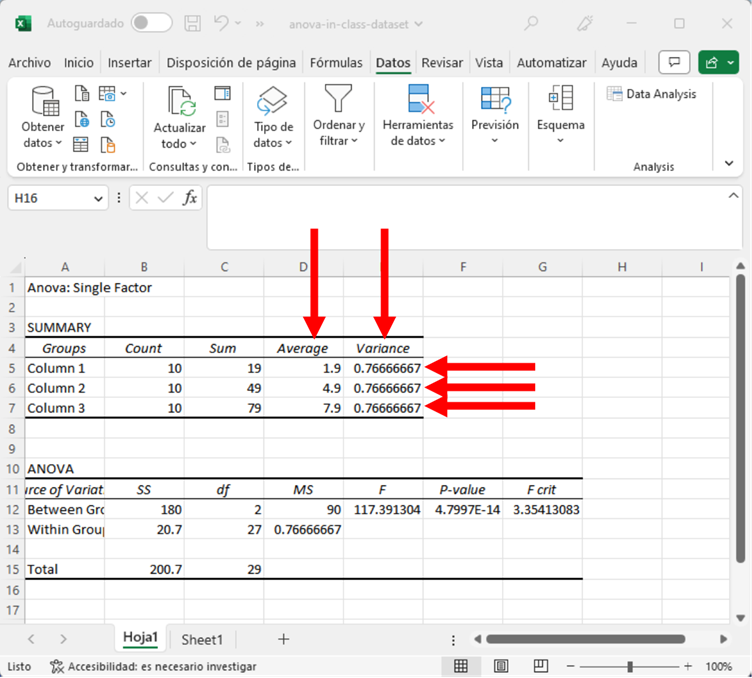The image size is (752, 678).
Task: Expand the Name Box dropdown showing H16
Action: pos(98,199)
